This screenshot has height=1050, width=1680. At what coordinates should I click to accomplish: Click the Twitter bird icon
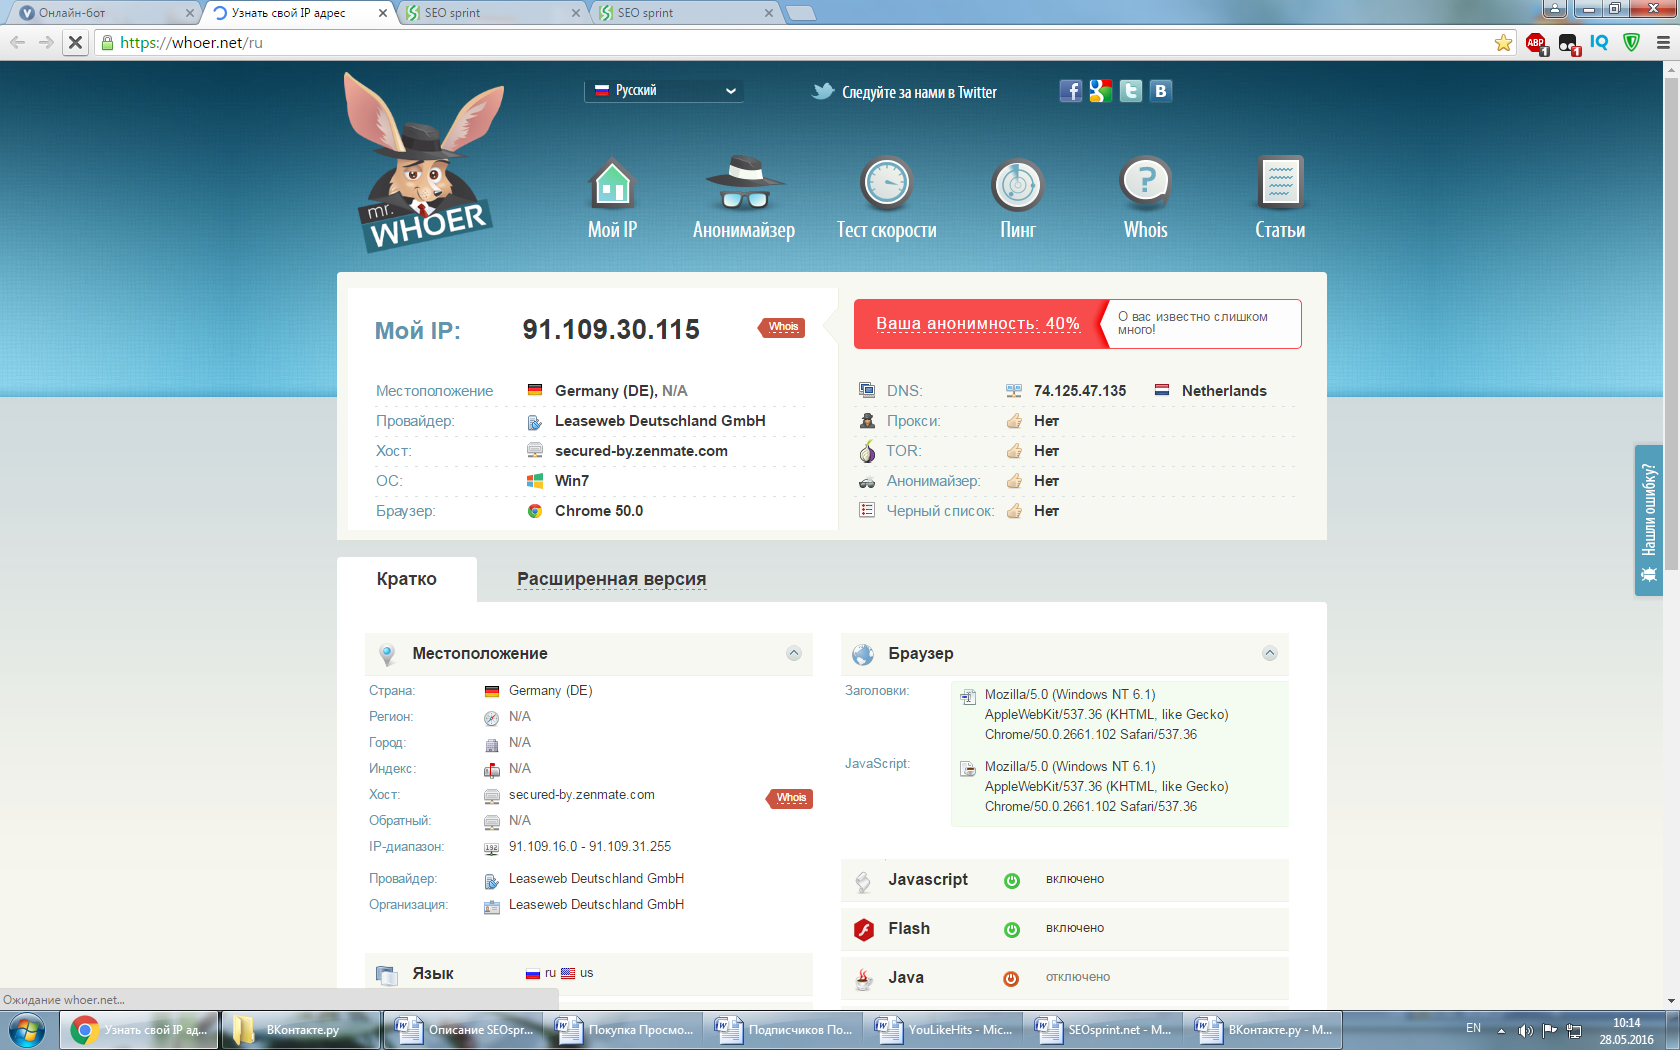tap(823, 91)
